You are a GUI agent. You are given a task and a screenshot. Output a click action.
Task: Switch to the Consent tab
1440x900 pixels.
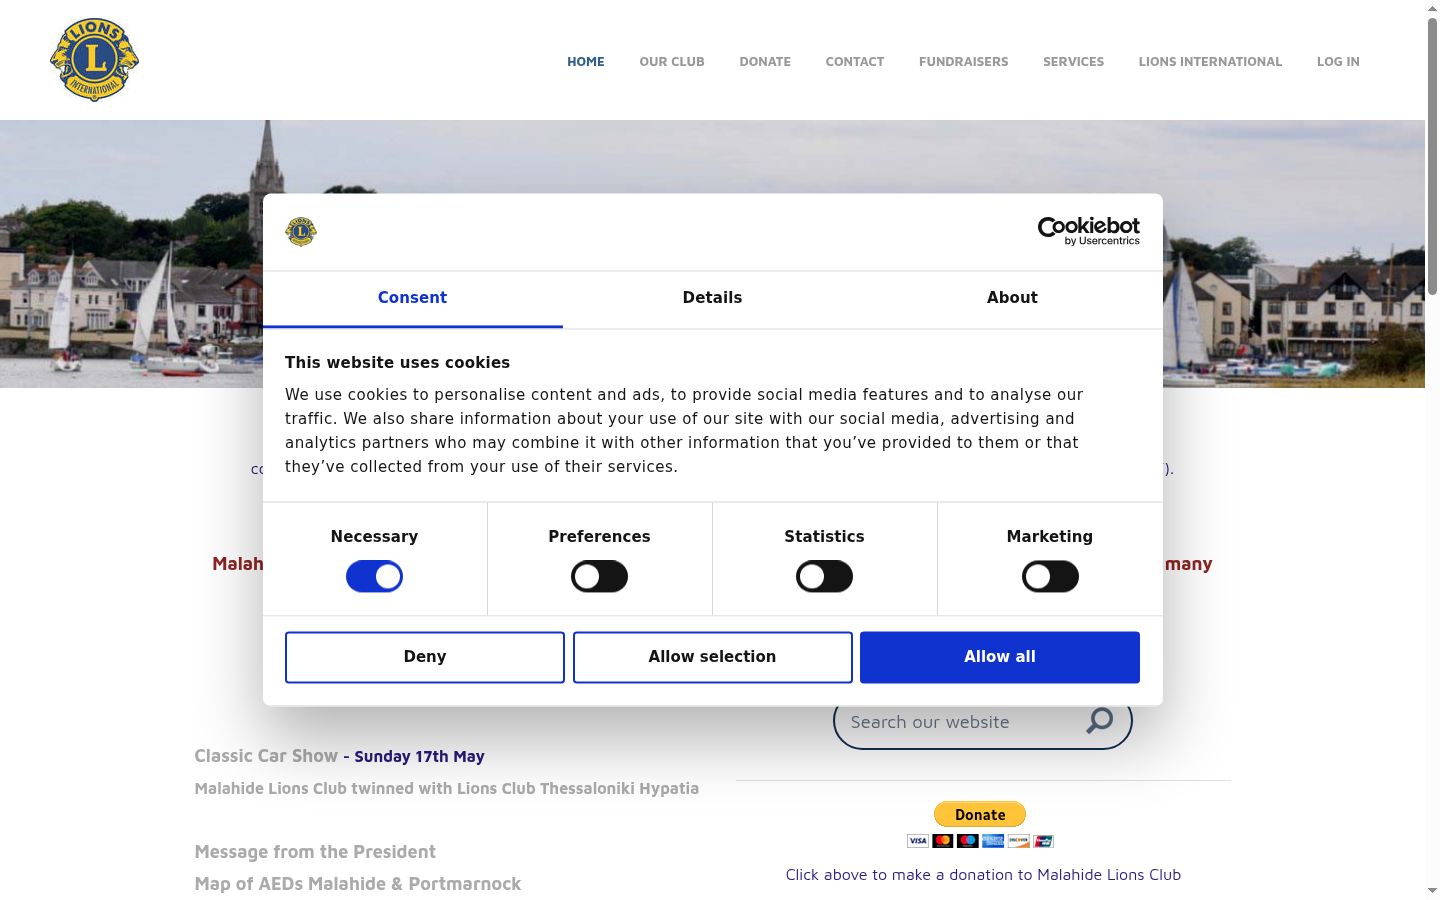click(x=412, y=298)
